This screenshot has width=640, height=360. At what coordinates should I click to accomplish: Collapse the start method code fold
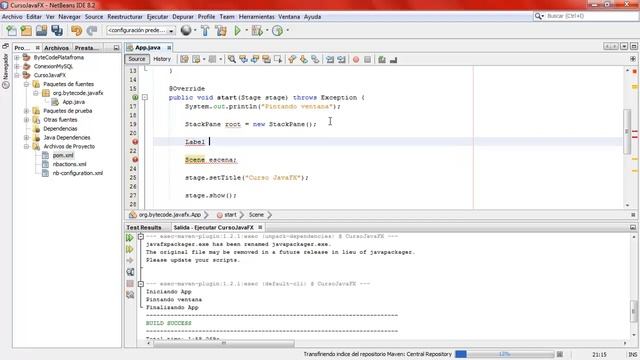coord(145,98)
